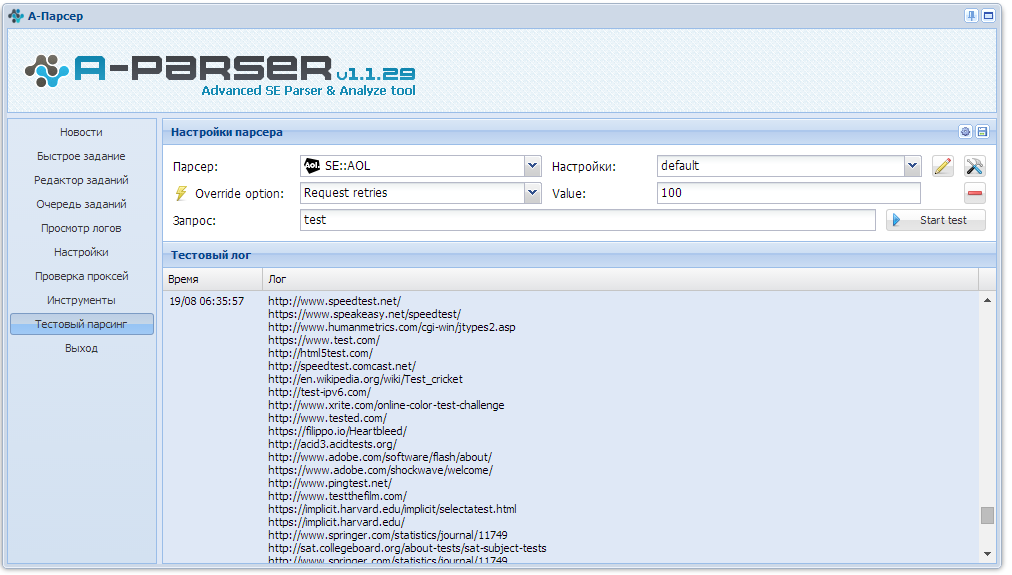
Task: Open the tools wrench-hammer settings icon
Action: point(975,166)
